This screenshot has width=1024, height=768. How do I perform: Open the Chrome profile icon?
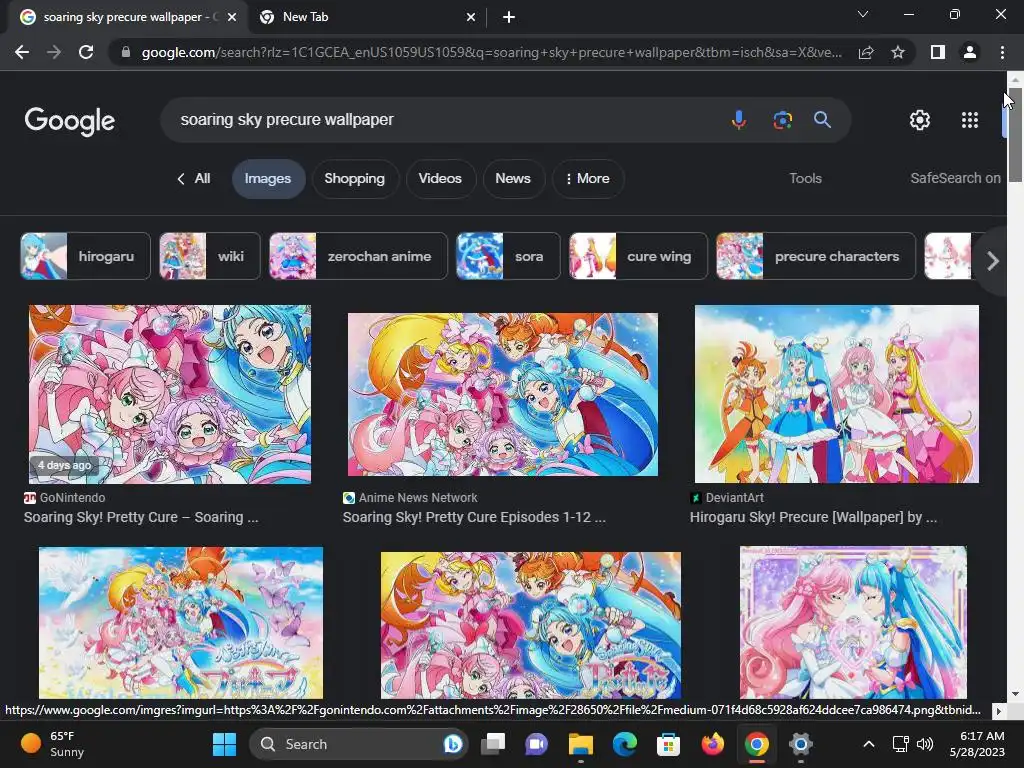click(970, 52)
